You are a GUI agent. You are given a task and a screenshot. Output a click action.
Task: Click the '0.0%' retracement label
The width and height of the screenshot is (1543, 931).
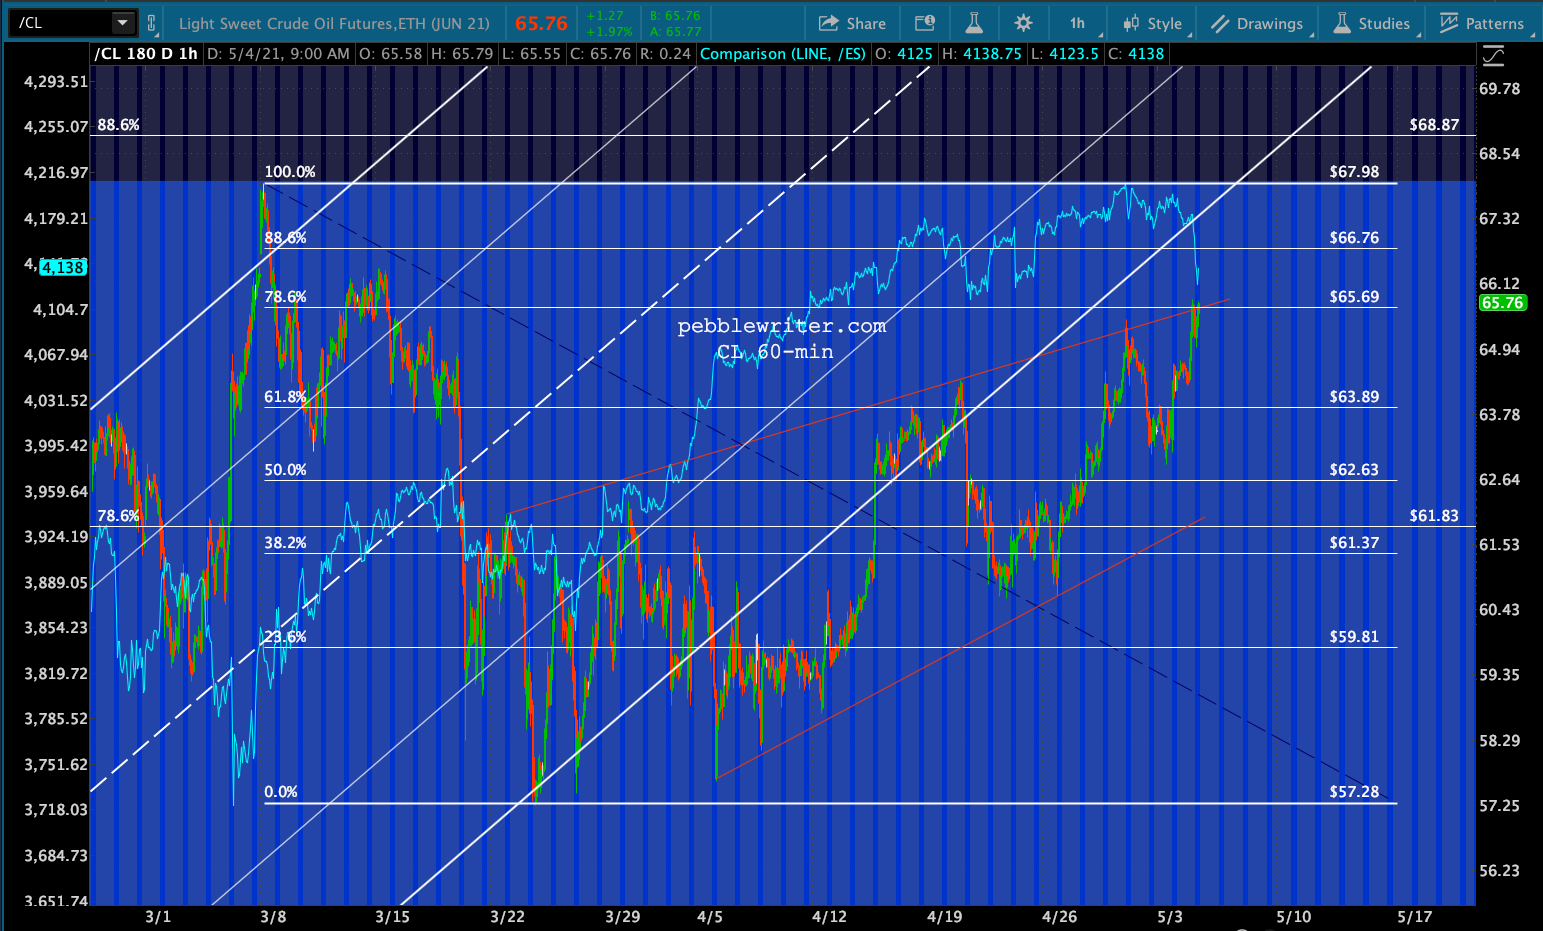point(281,792)
